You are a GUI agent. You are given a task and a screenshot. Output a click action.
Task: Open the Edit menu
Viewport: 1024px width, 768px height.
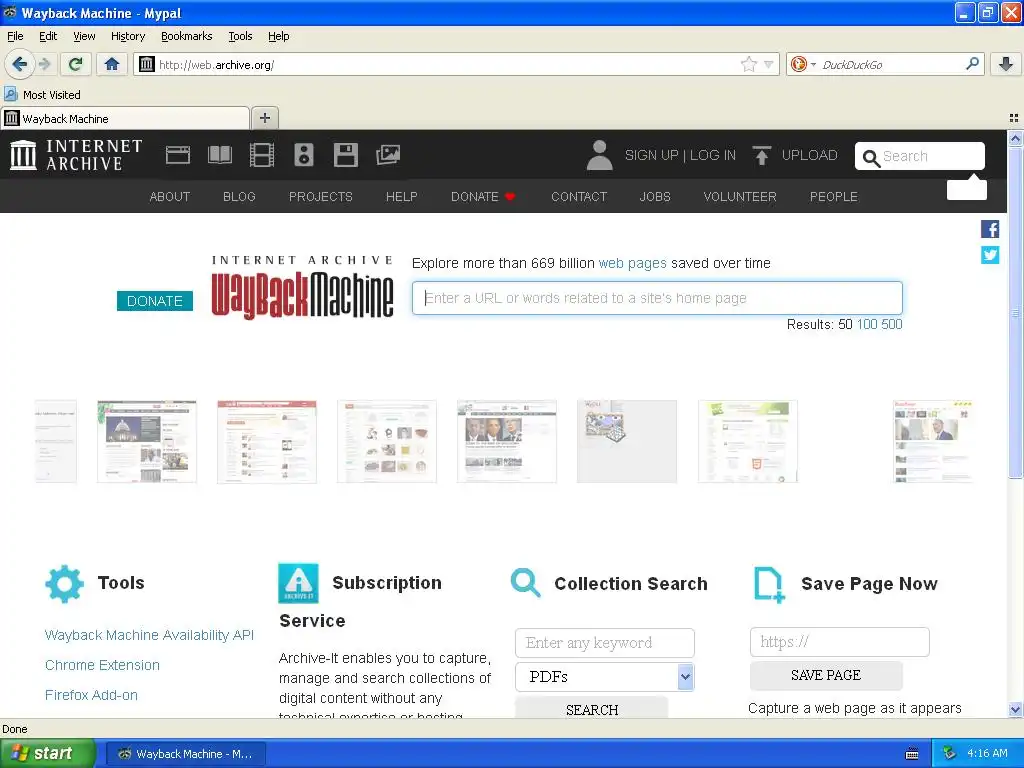point(48,36)
